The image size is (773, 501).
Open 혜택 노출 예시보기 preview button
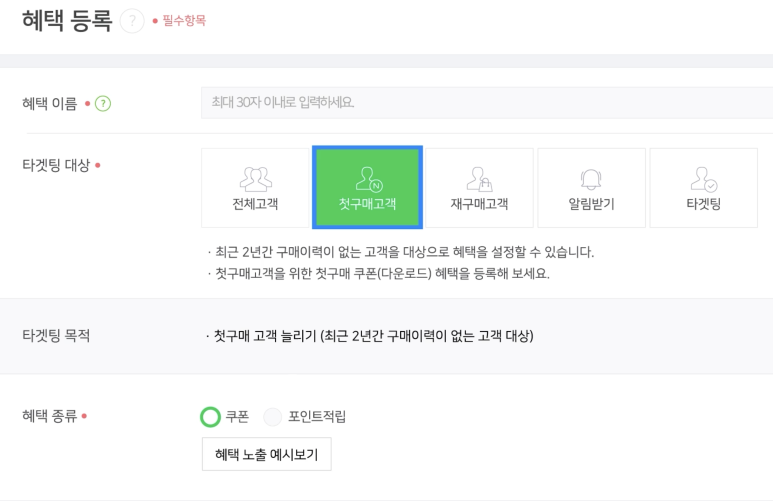click(x=267, y=454)
